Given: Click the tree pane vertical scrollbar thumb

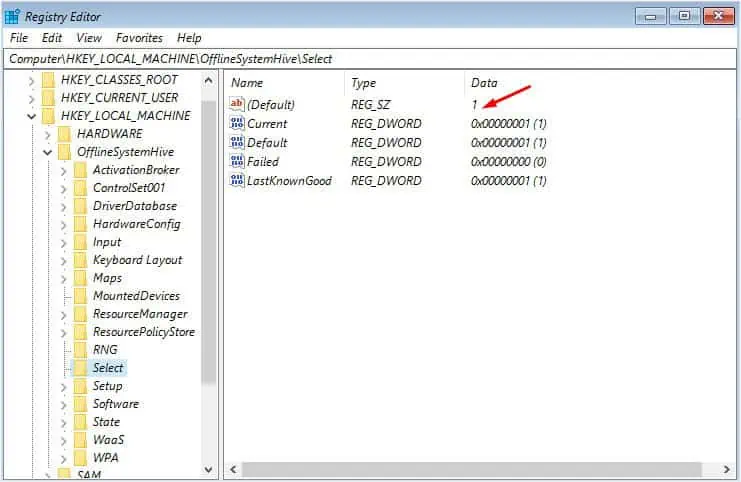Looking at the screenshot, I should coord(208,241).
